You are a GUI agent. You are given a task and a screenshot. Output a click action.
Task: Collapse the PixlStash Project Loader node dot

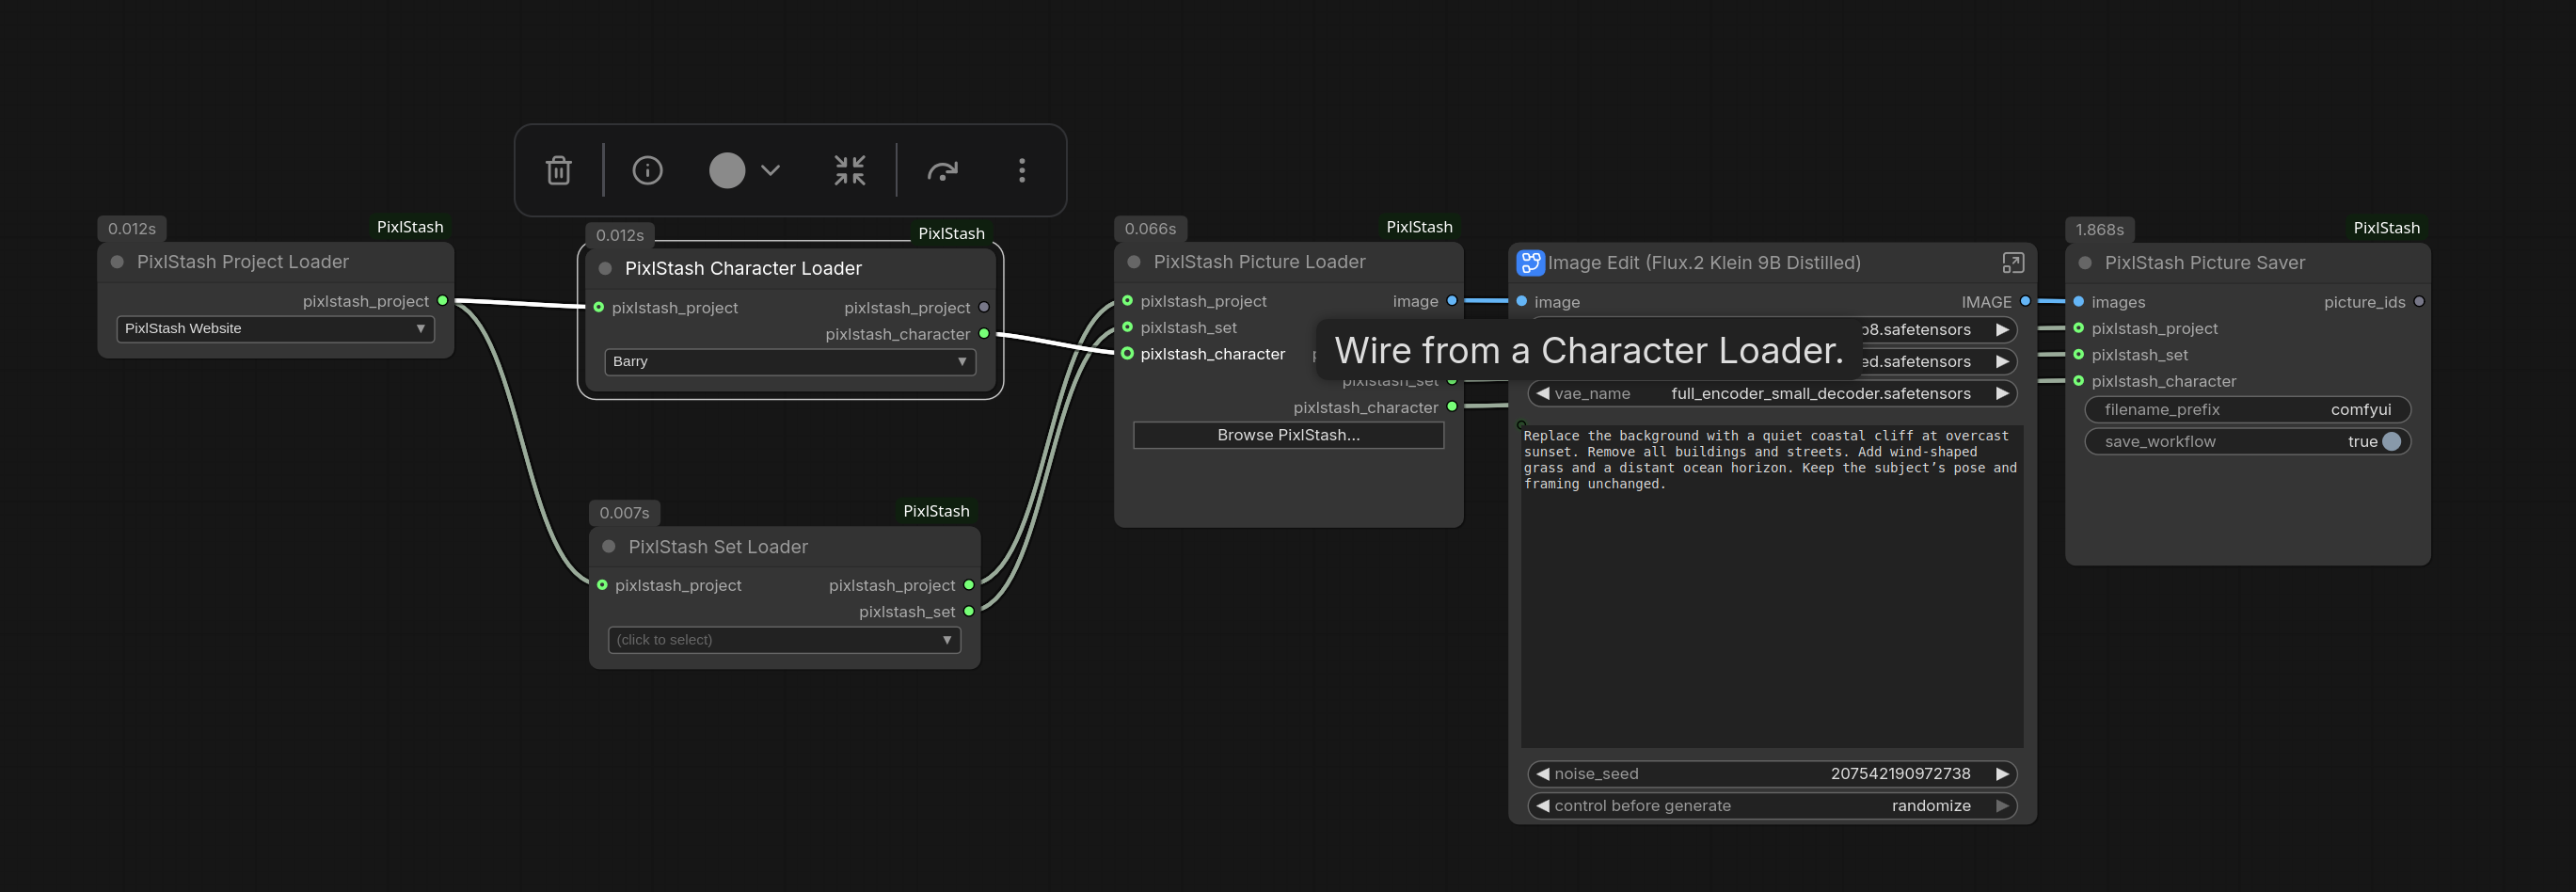[x=117, y=262]
